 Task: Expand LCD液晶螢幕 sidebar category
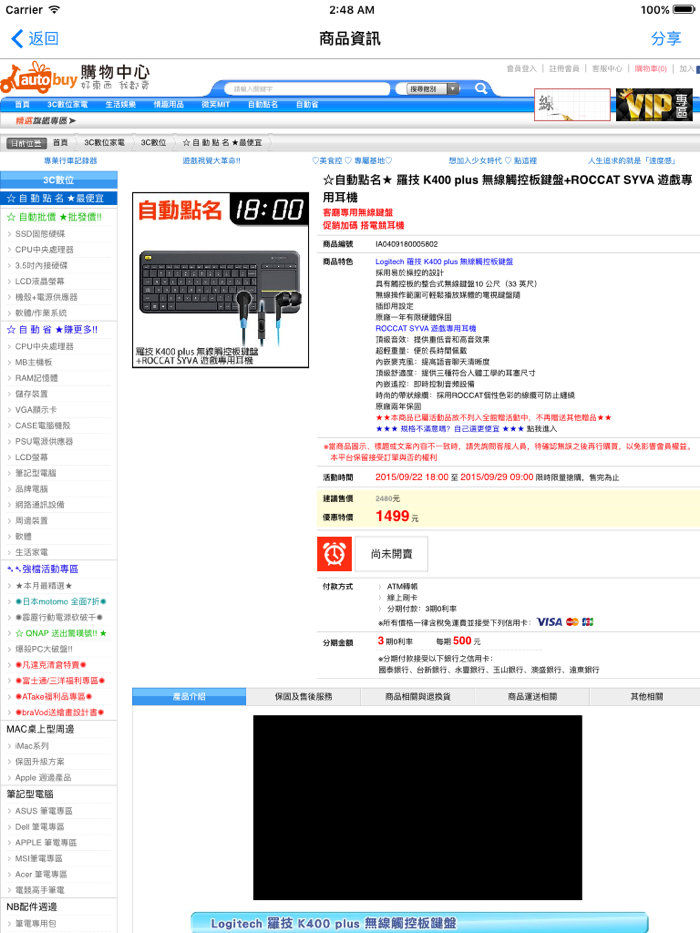point(40,281)
